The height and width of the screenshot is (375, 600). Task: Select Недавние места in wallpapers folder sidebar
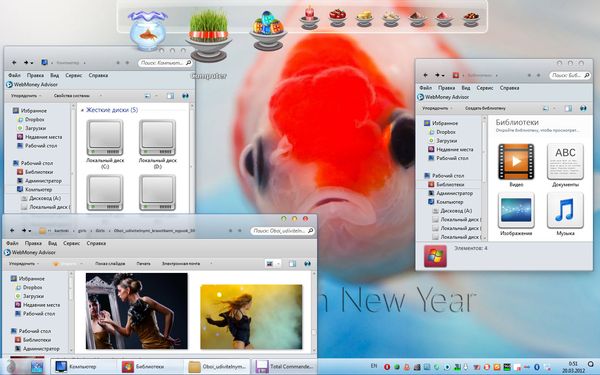(x=38, y=305)
